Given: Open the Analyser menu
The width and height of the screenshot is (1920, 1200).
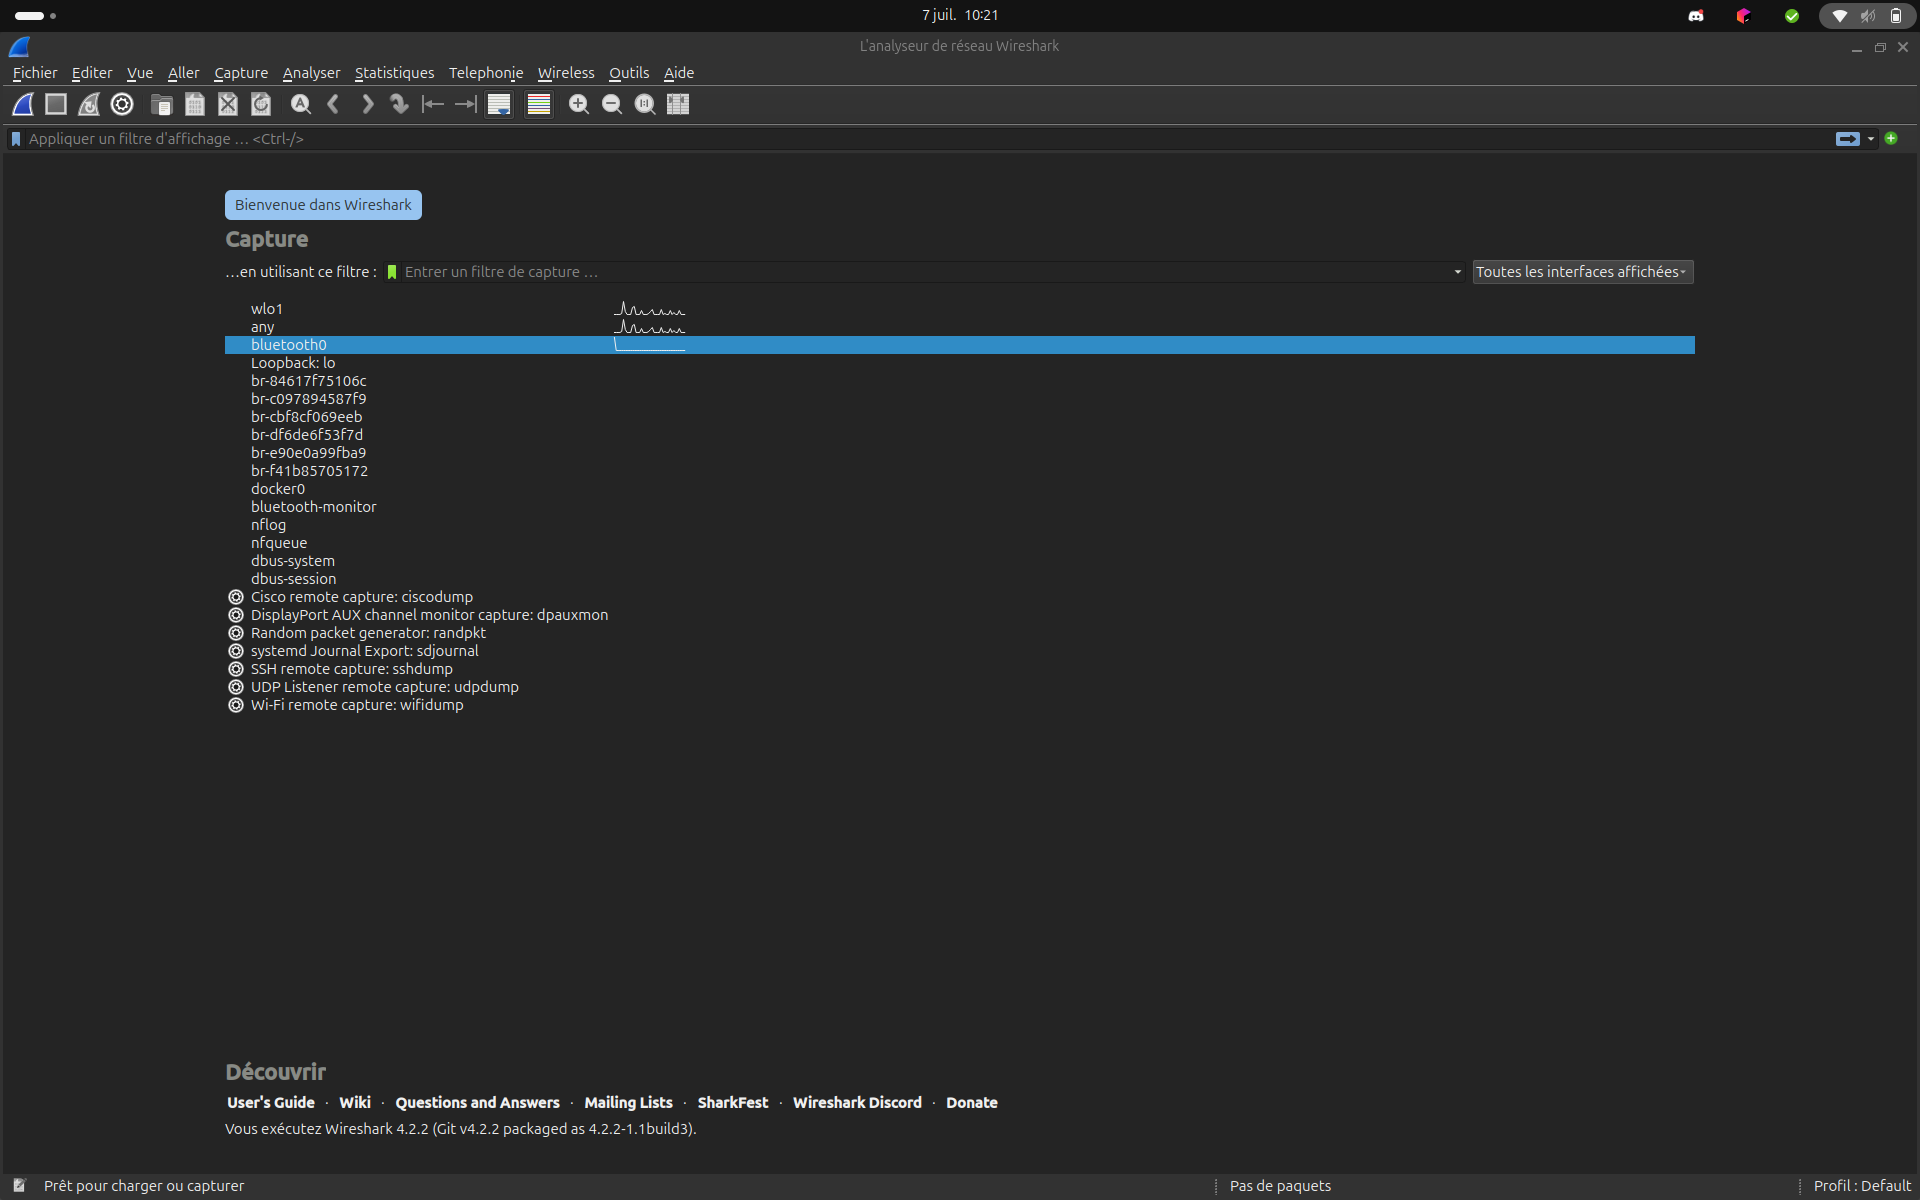Looking at the screenshot, I should point(311,73).
